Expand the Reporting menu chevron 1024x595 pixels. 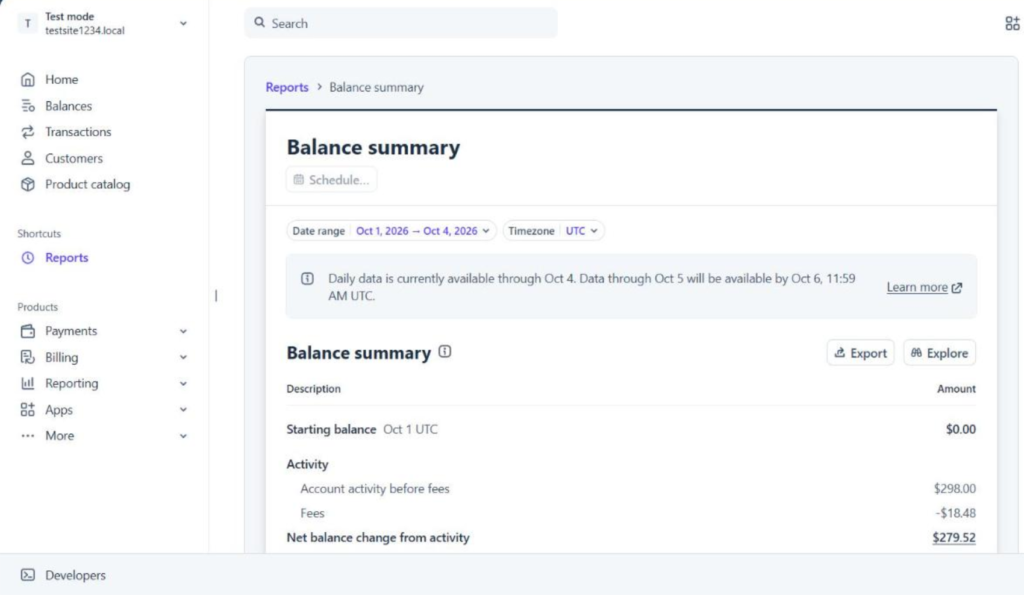coord(184,383)
